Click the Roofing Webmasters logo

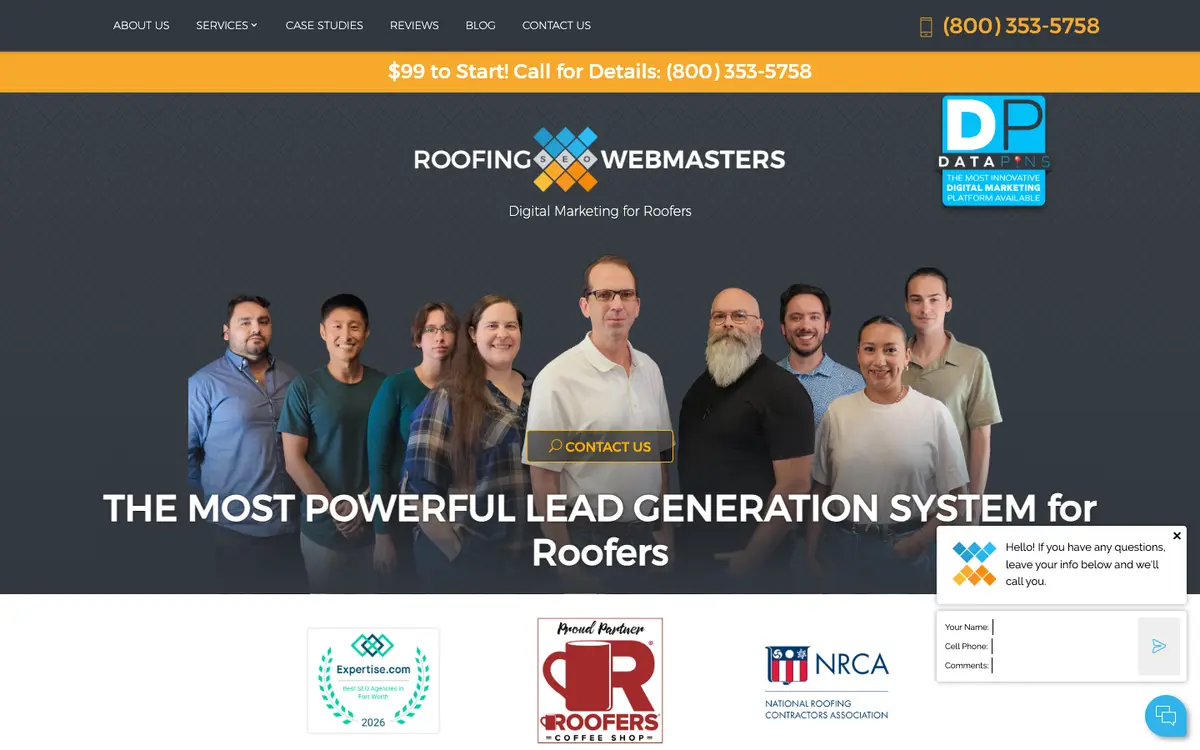(x=600, y=159)
